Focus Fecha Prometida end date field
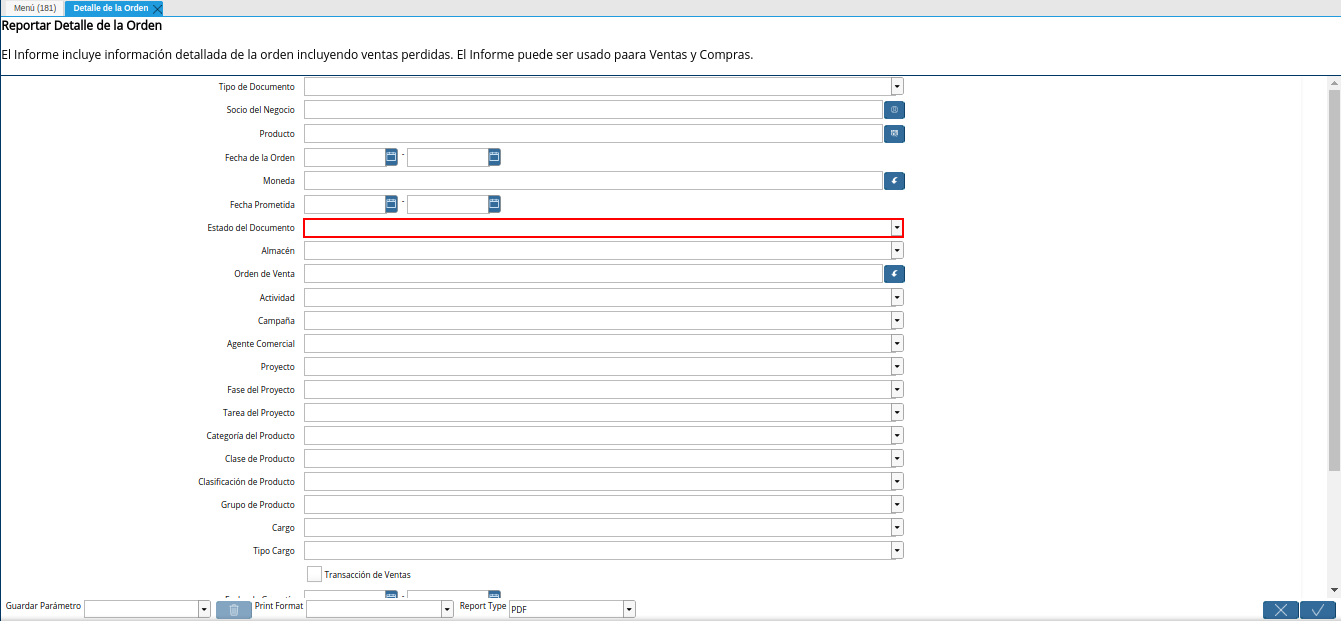Viewport: 1341px width, 621px height. [x=447, y=204]
